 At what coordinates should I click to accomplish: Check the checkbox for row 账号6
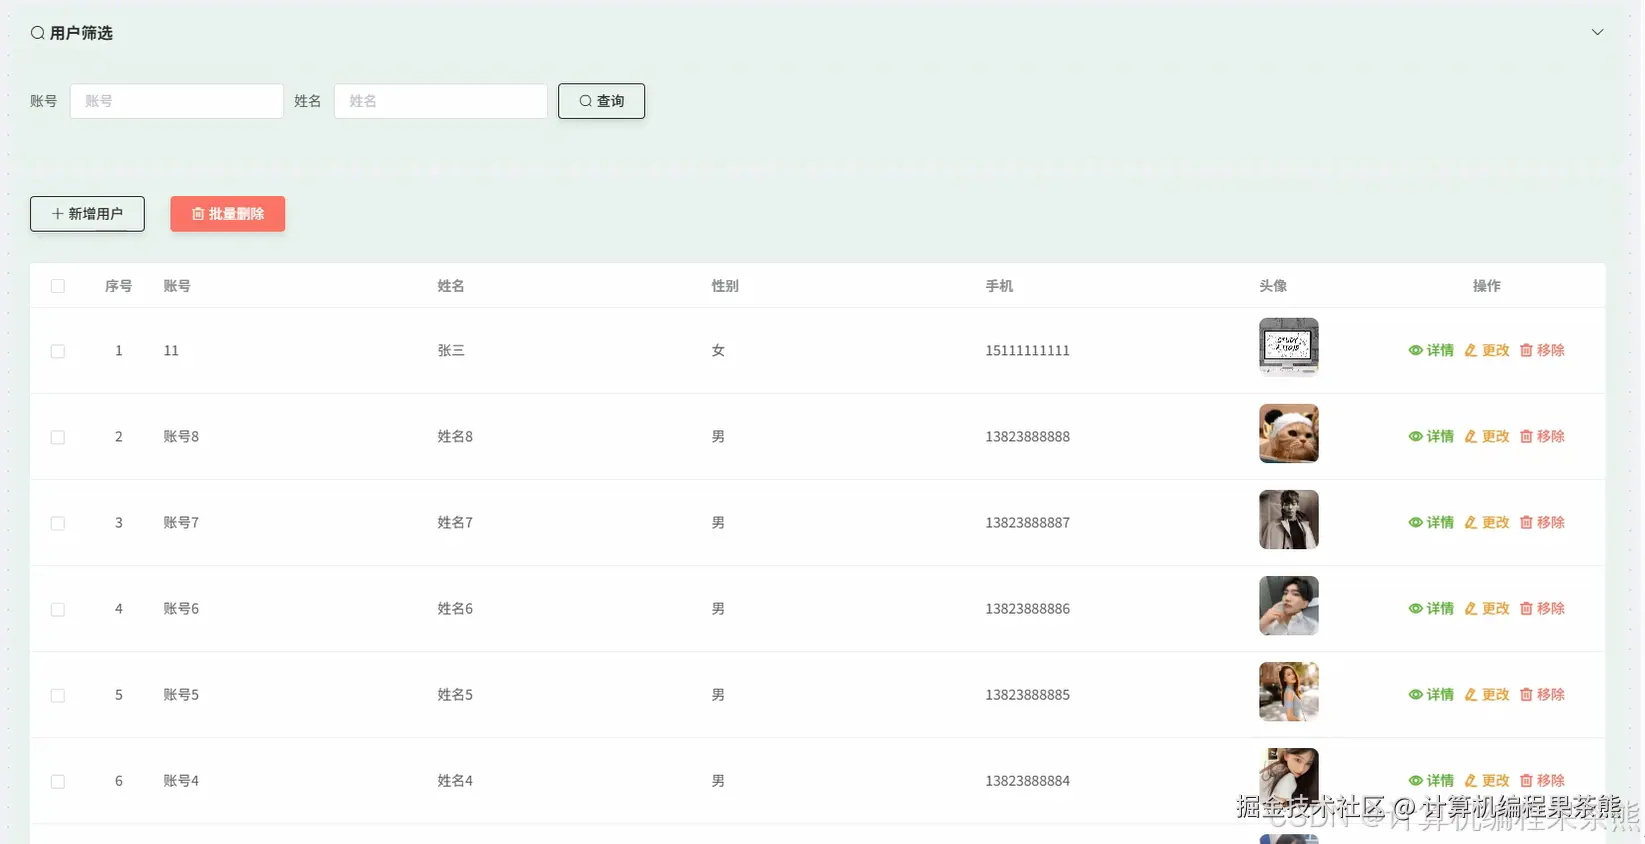pos(58,609)
